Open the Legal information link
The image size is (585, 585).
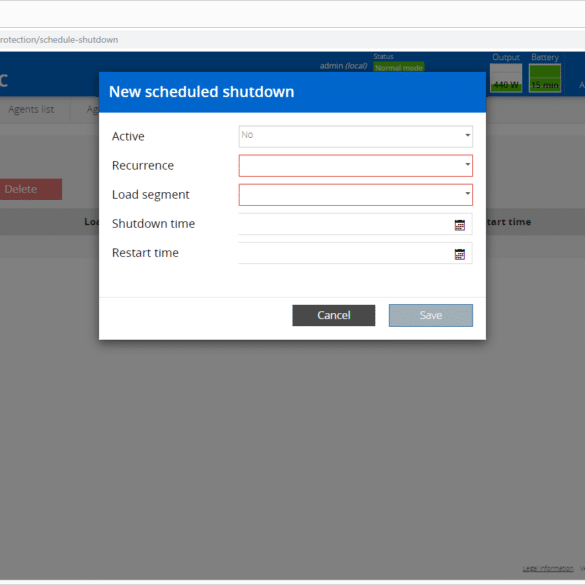(x=548, y=568)
